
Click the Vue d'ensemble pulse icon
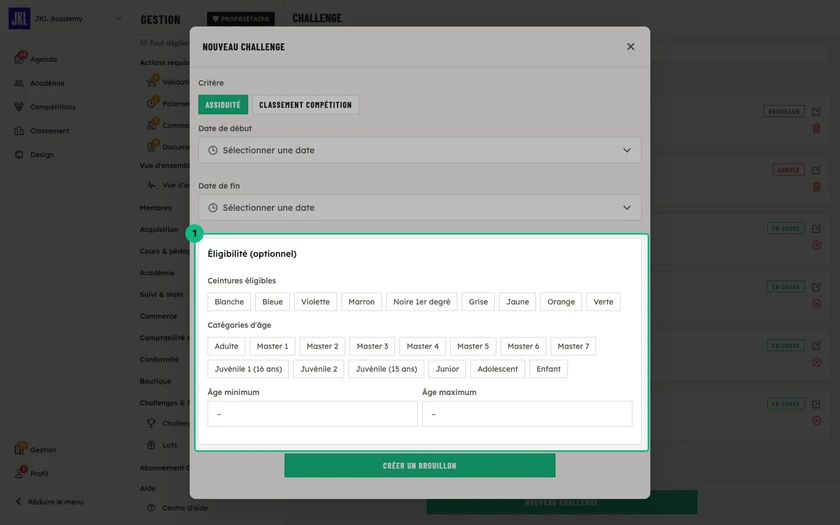point(152,185)
